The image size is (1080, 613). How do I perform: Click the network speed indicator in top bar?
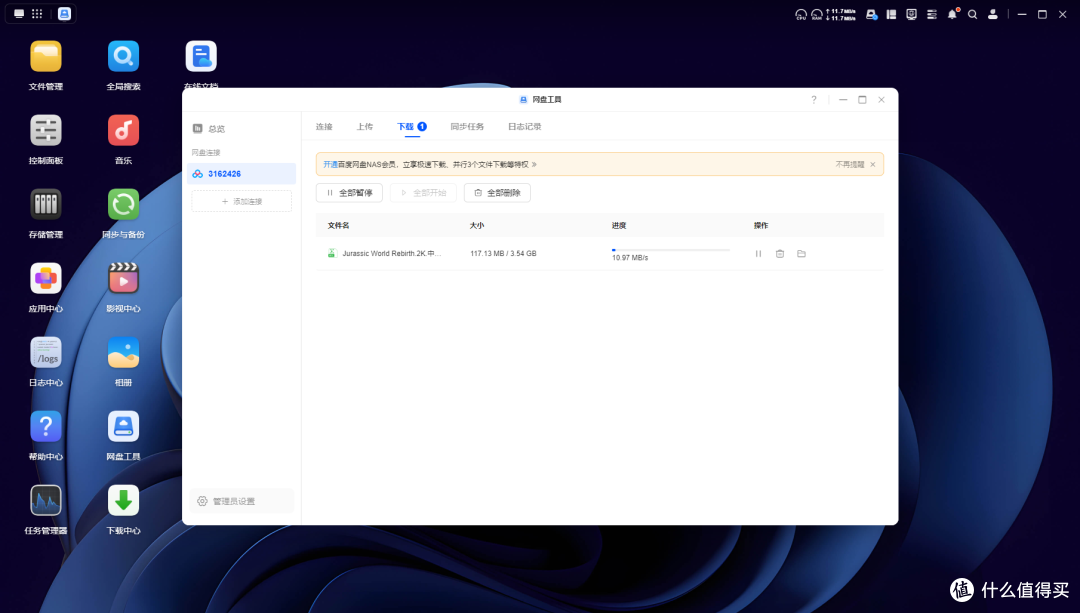[841, 14]
